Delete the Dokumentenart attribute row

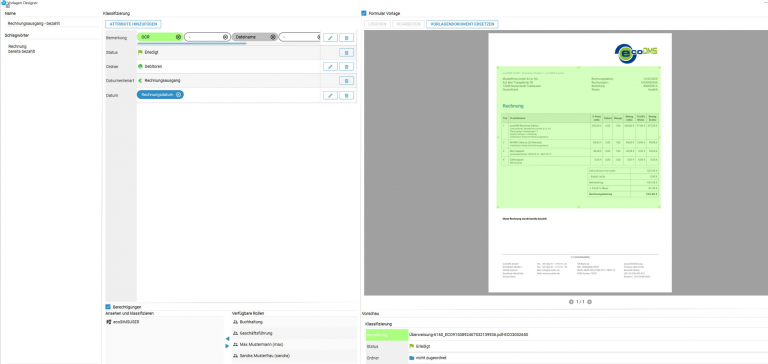pyautogui.click(x=346, y=81)
